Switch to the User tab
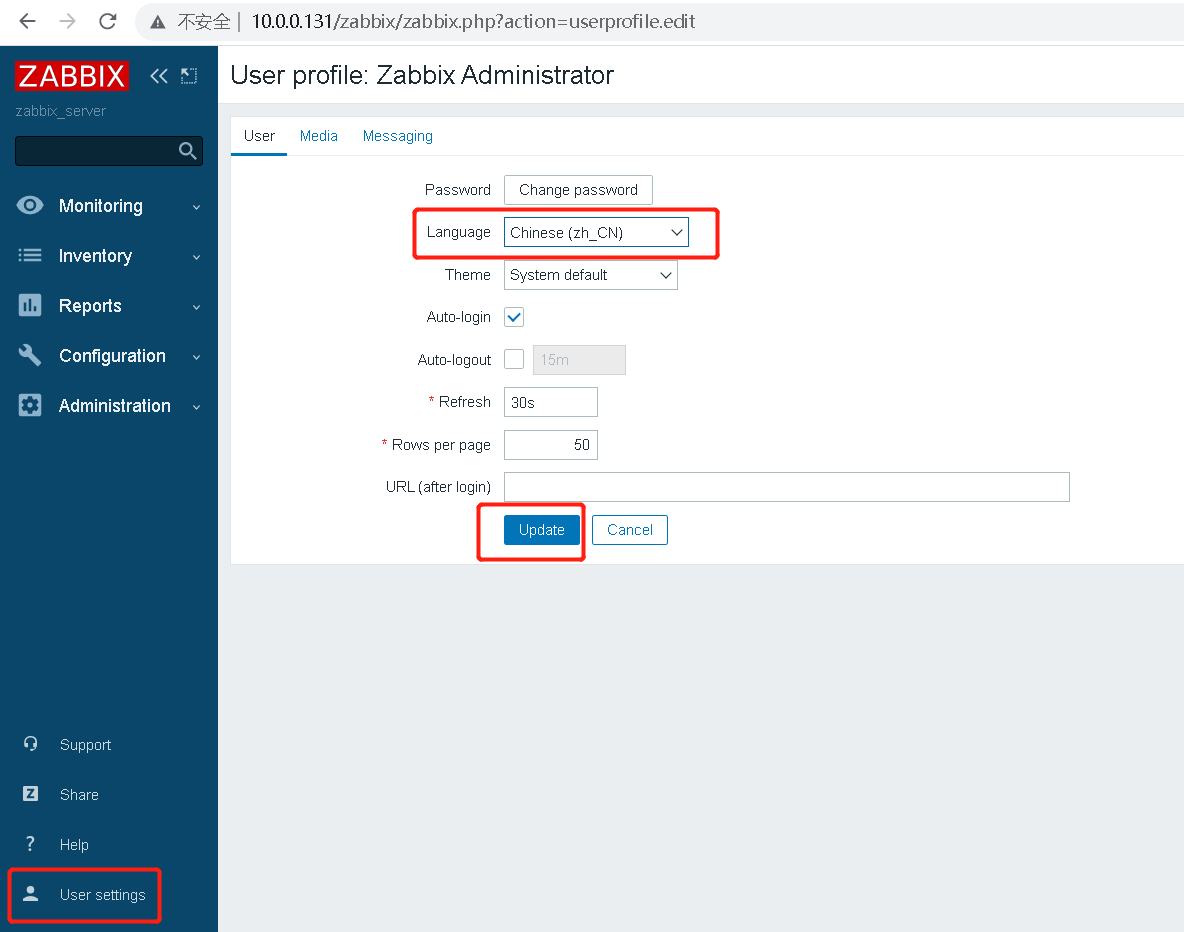 coord(259,136)
